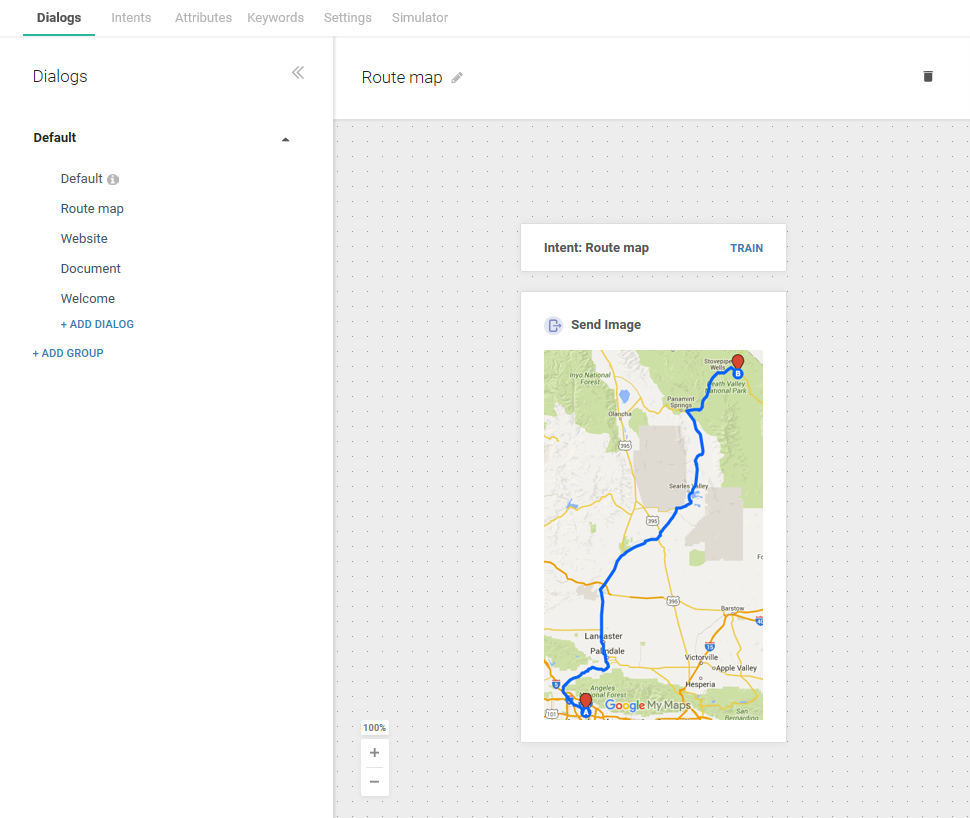Click the Dialogs sidebar heading

click(60, 76)
